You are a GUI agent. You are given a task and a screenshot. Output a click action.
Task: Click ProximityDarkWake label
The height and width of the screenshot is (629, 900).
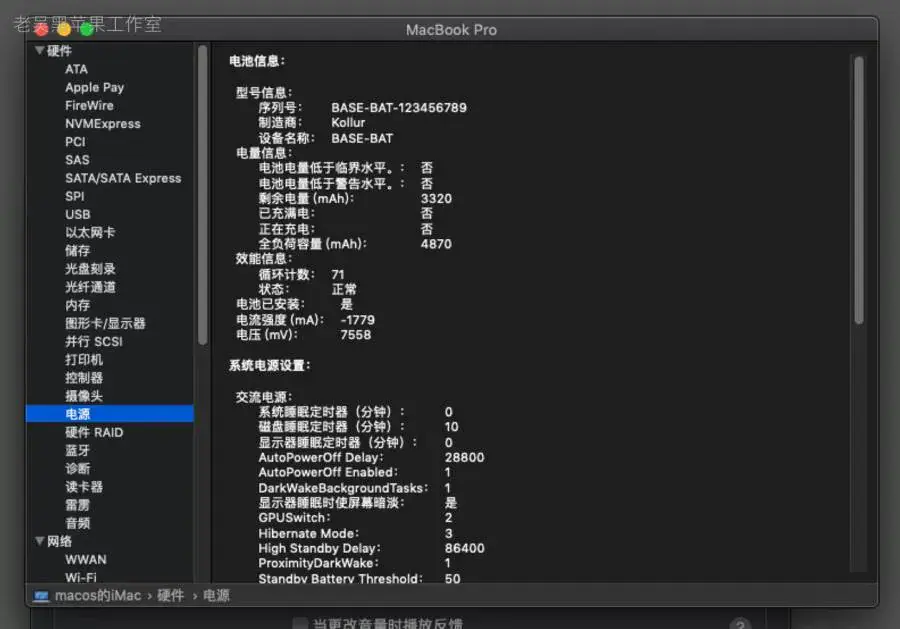318,563
